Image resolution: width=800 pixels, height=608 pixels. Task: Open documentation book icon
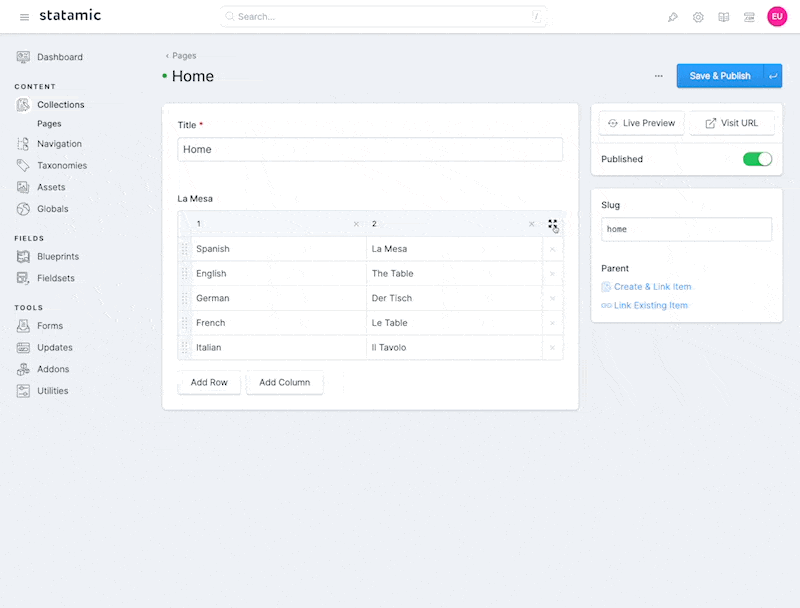(723, 17)
